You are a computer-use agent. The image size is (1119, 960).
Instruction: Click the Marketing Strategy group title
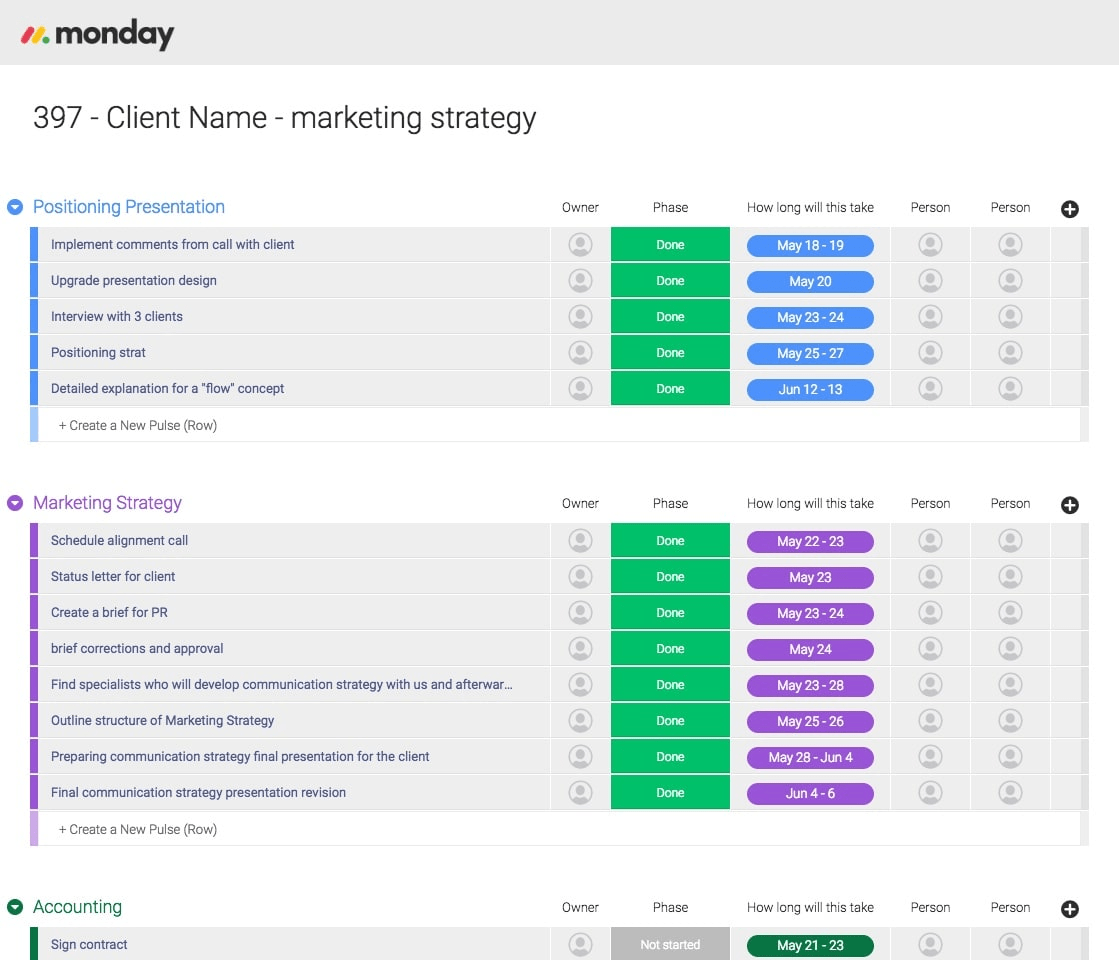[108, 503]
